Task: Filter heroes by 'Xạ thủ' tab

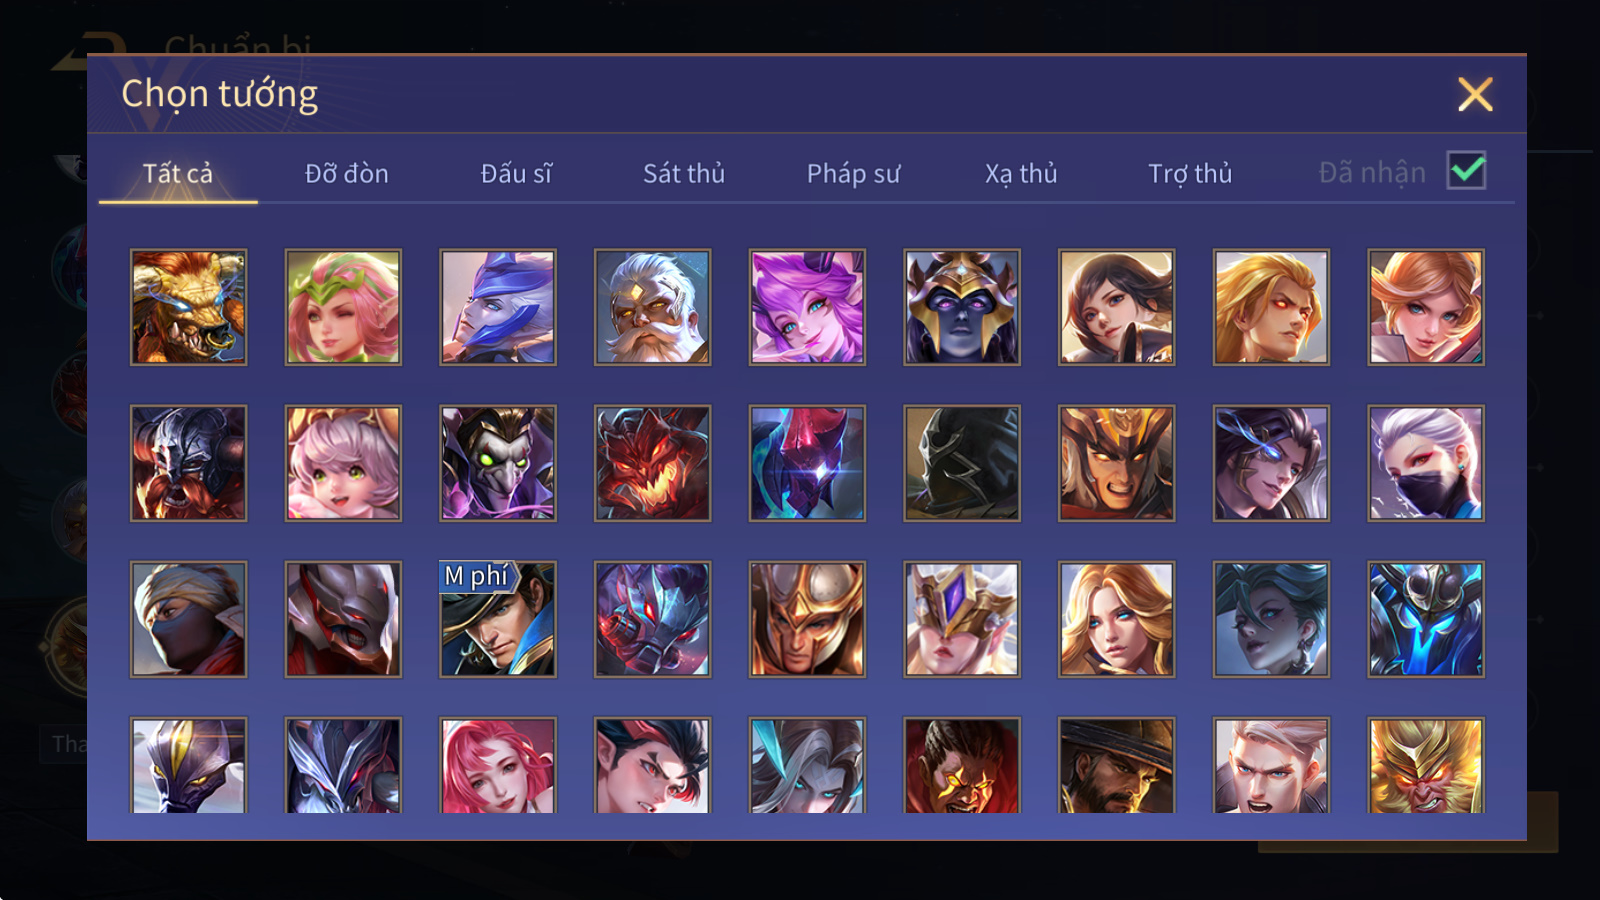Action: click(x=1021, y=174)
